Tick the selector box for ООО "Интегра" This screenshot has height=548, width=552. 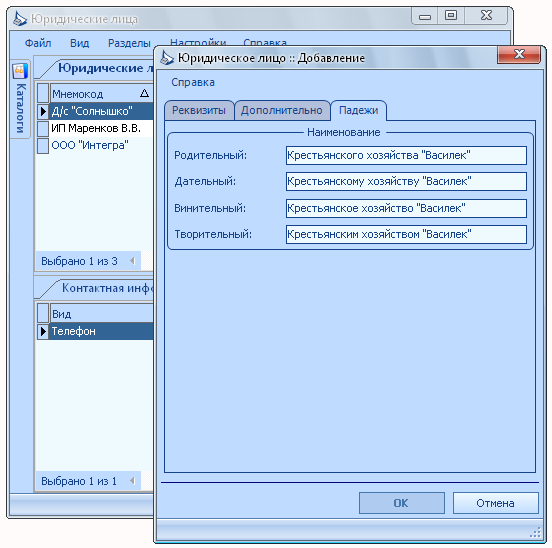43,146
